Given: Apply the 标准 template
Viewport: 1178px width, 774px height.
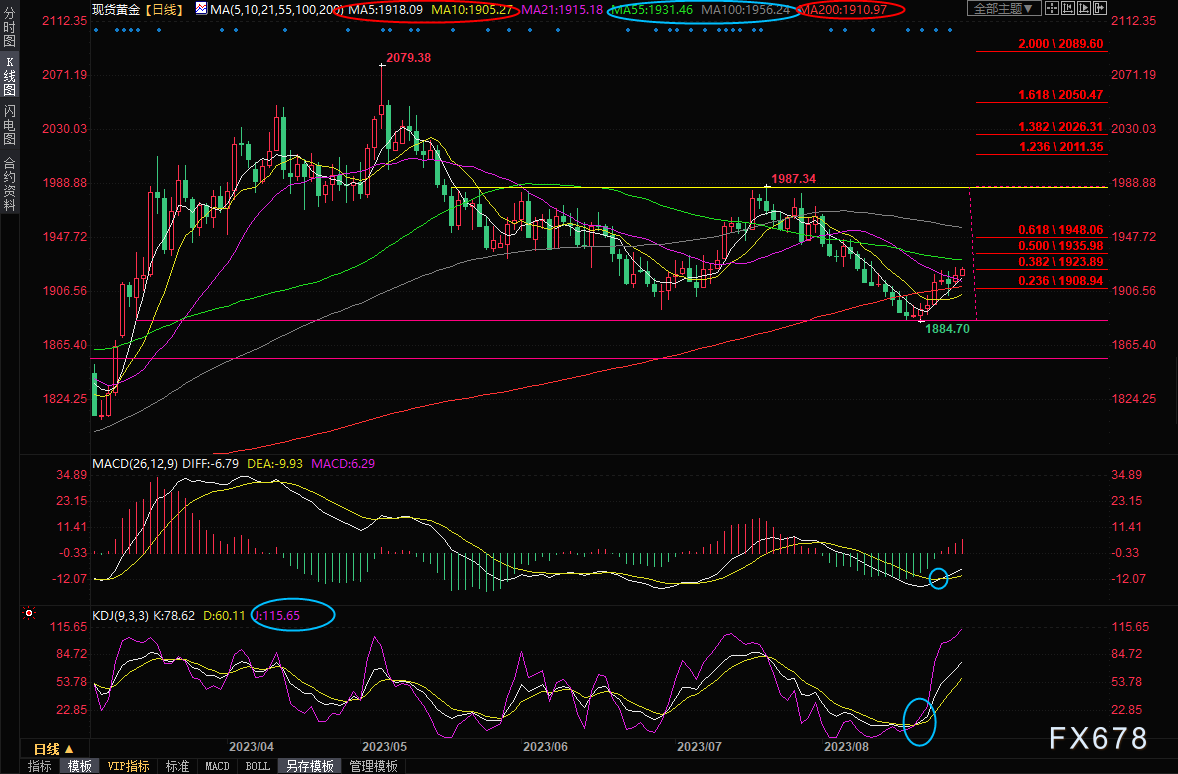Looking at the screenshot, I should (x=177, y=766).
